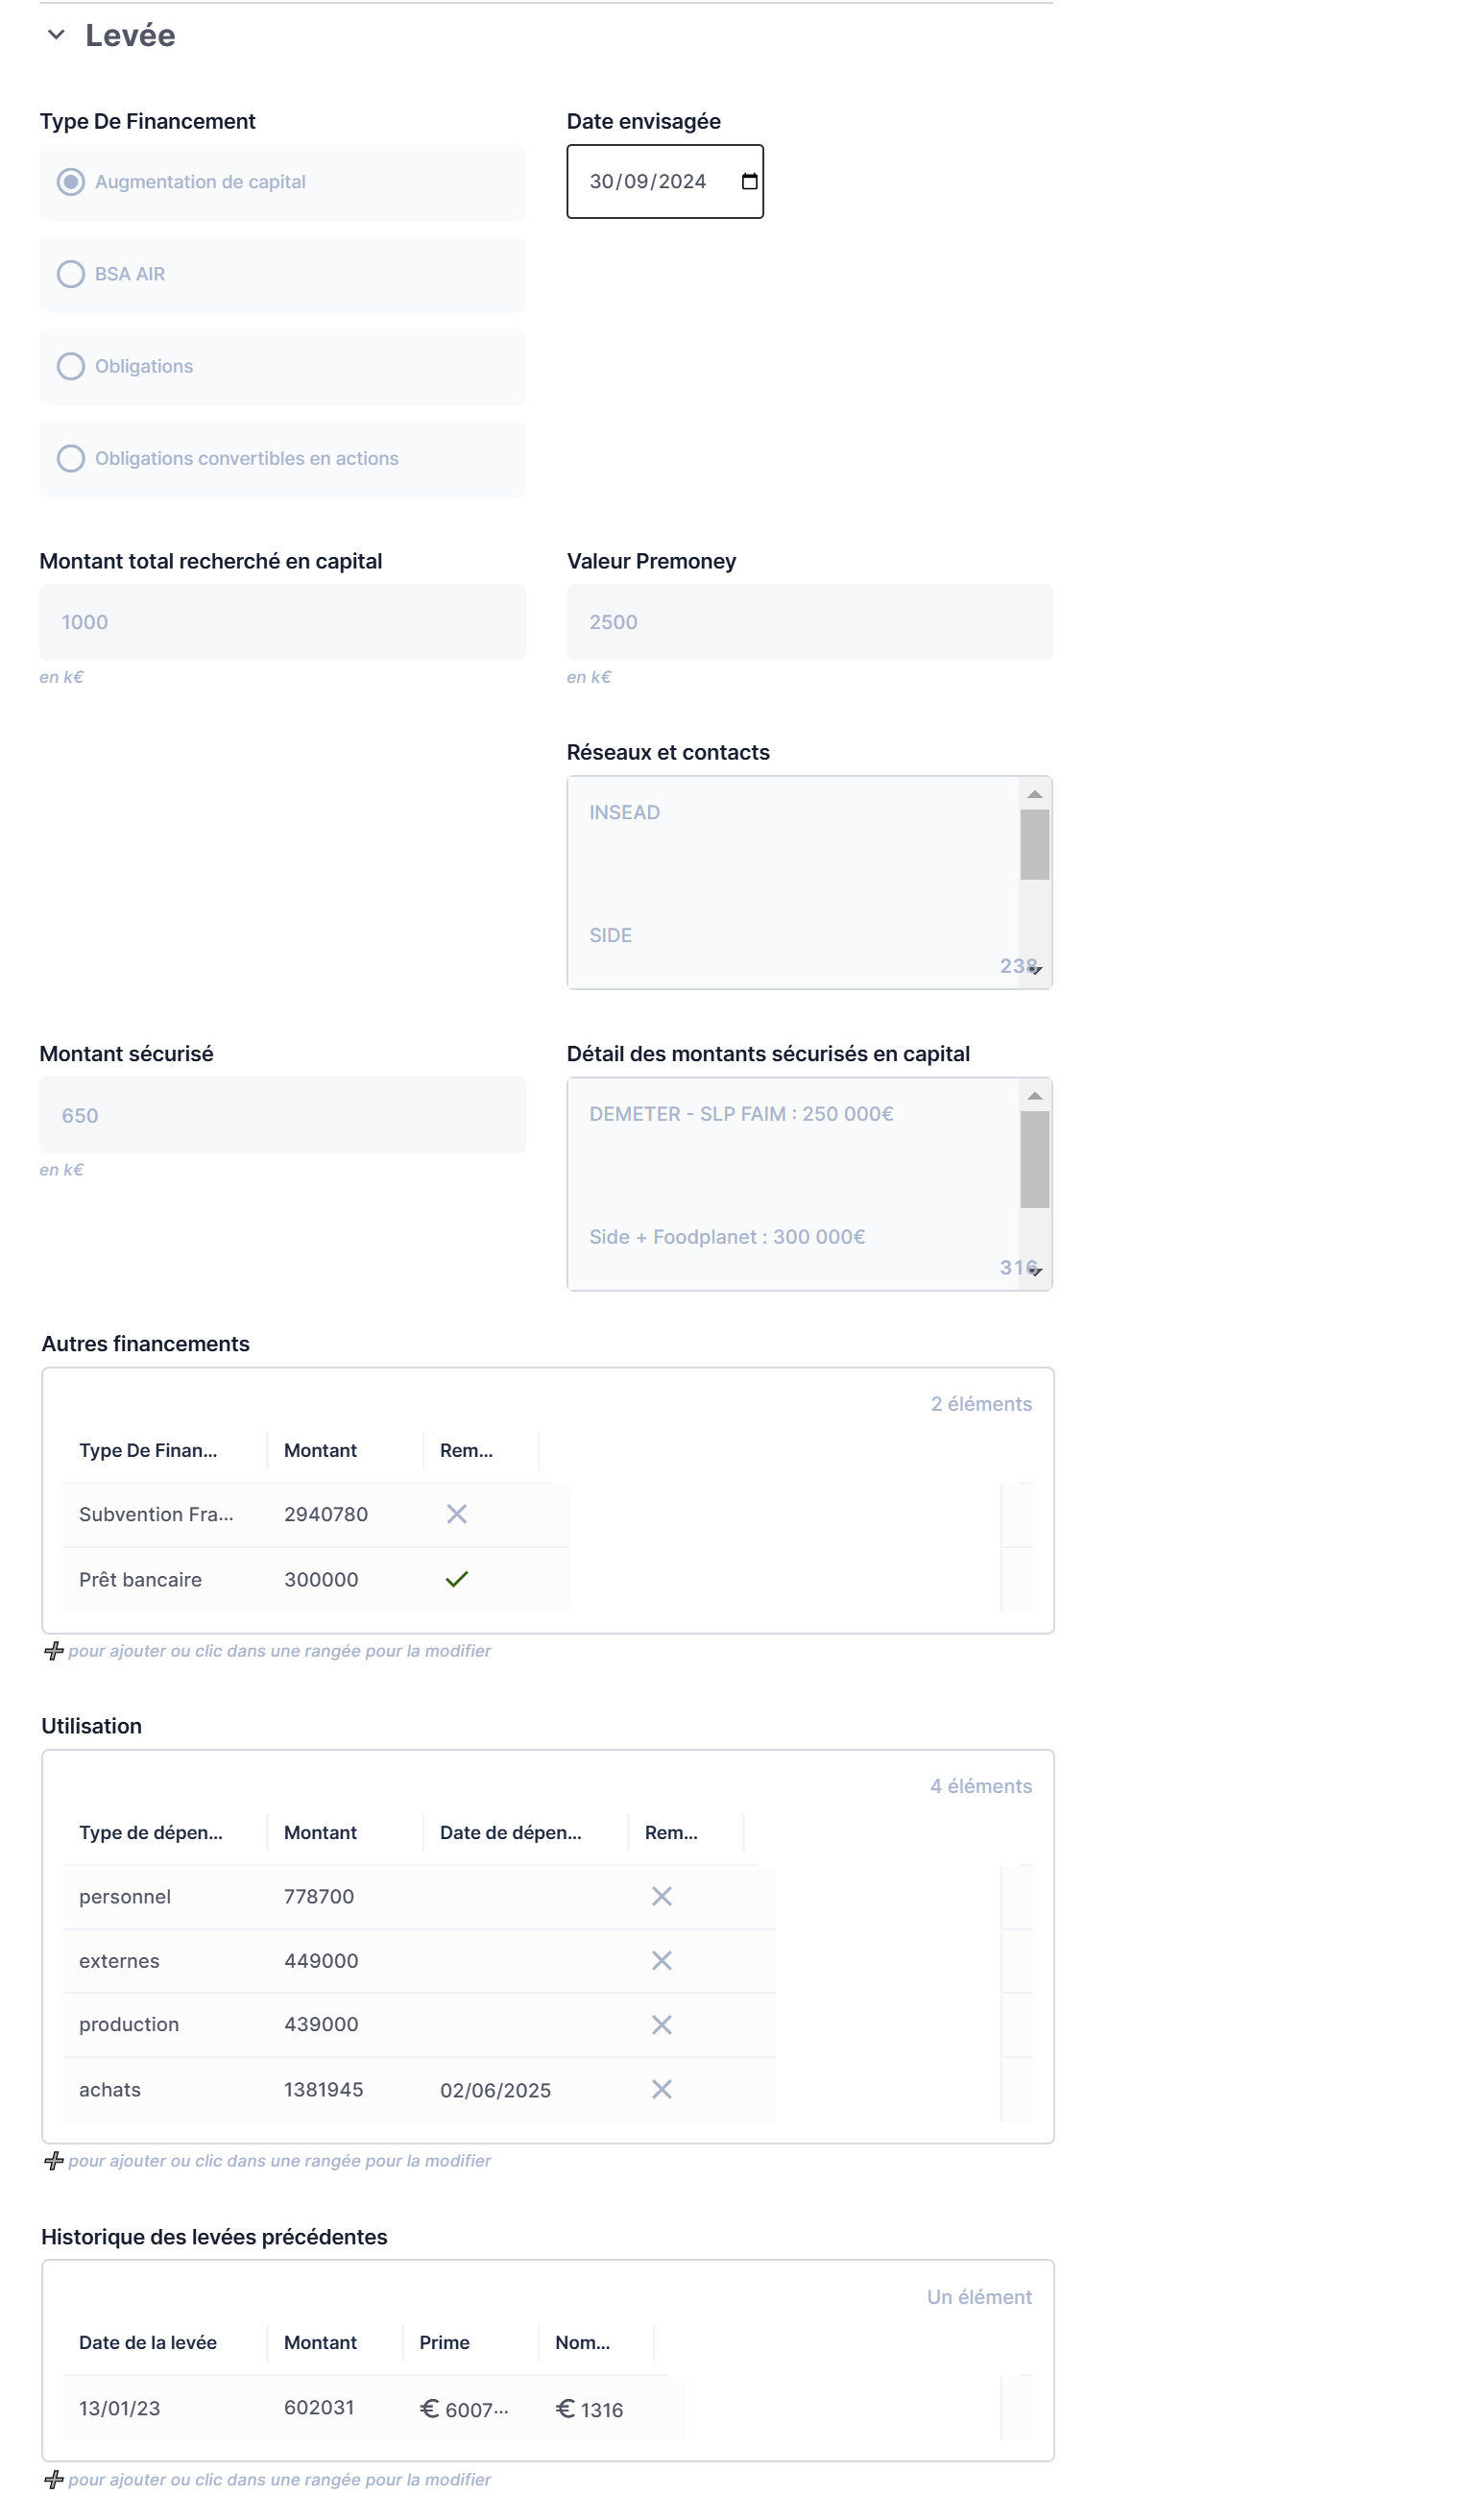1471x2520 pixels.
Task: Click the X icon on Subvention row
Action: [x=456, y=1514]
